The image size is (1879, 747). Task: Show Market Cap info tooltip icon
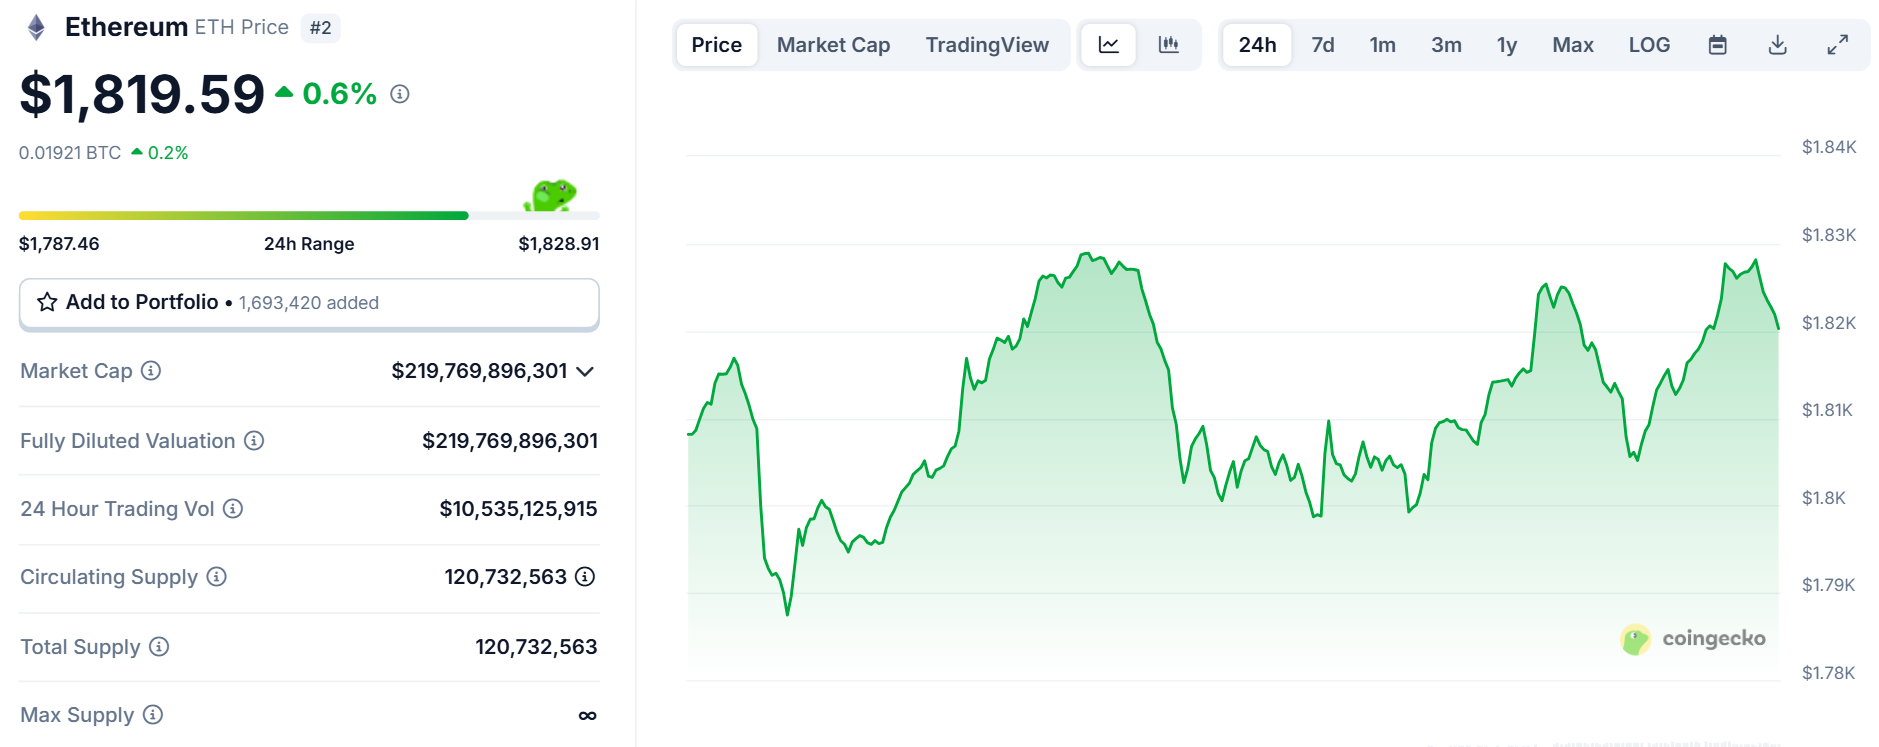point(151,371)
